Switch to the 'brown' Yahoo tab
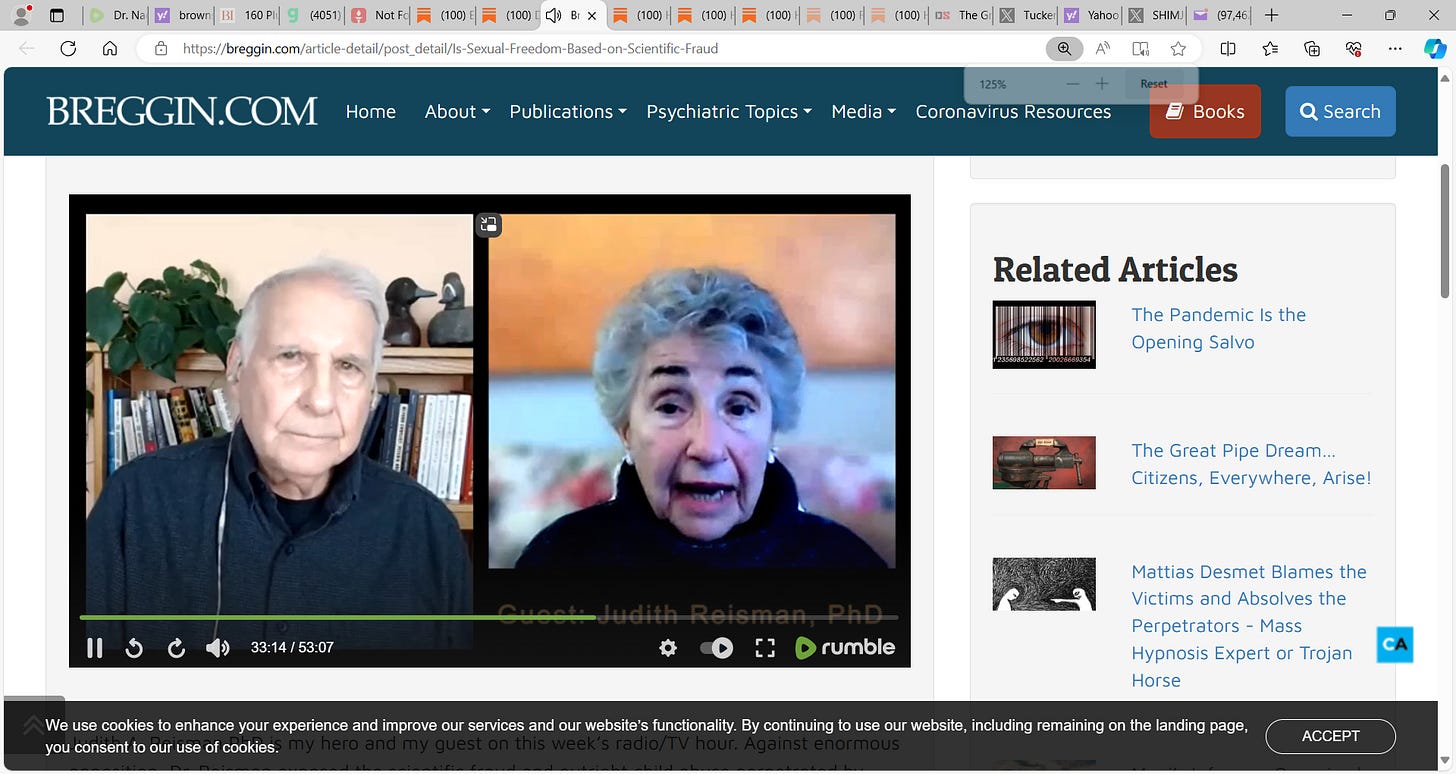 click(x=182, y=15)
